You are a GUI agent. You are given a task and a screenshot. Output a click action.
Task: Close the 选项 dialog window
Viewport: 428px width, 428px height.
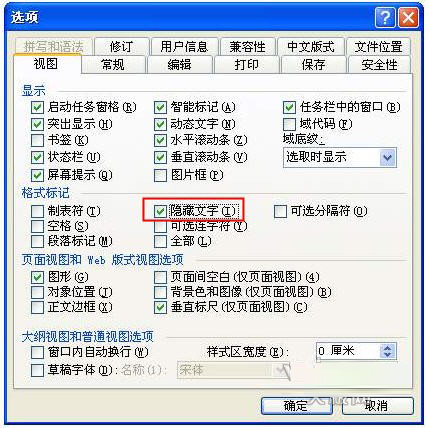pos(409,18)
